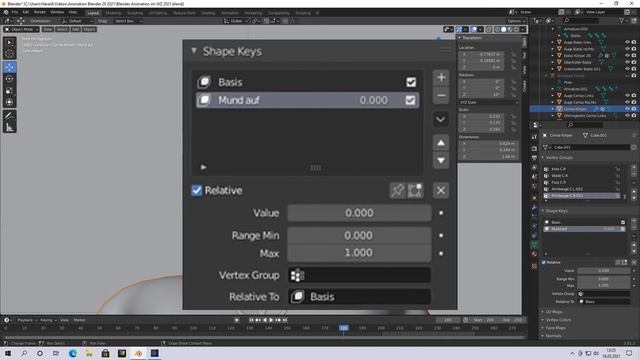Open the XYZ Euler rotation mode dropdown
This screenshot has height=360, width=640.
pyautogui.click(x=489, y=102)
